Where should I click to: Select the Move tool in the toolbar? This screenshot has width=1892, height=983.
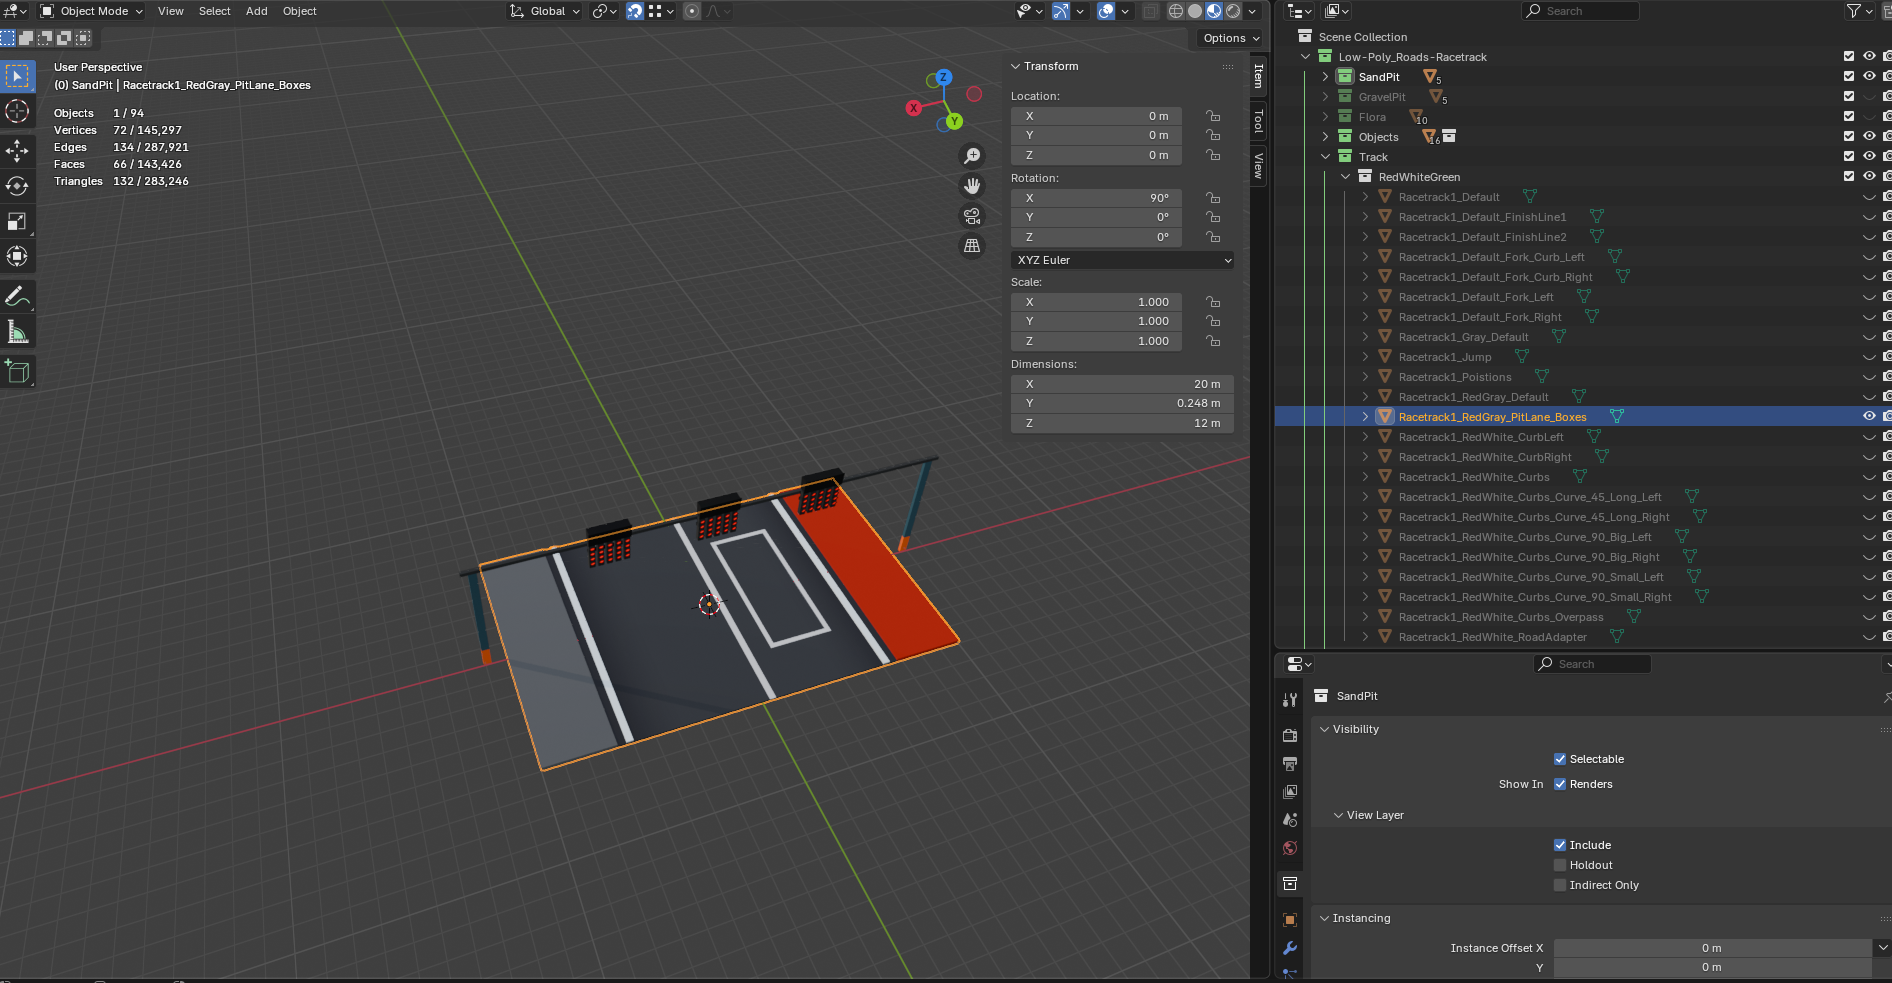[17, 150]
